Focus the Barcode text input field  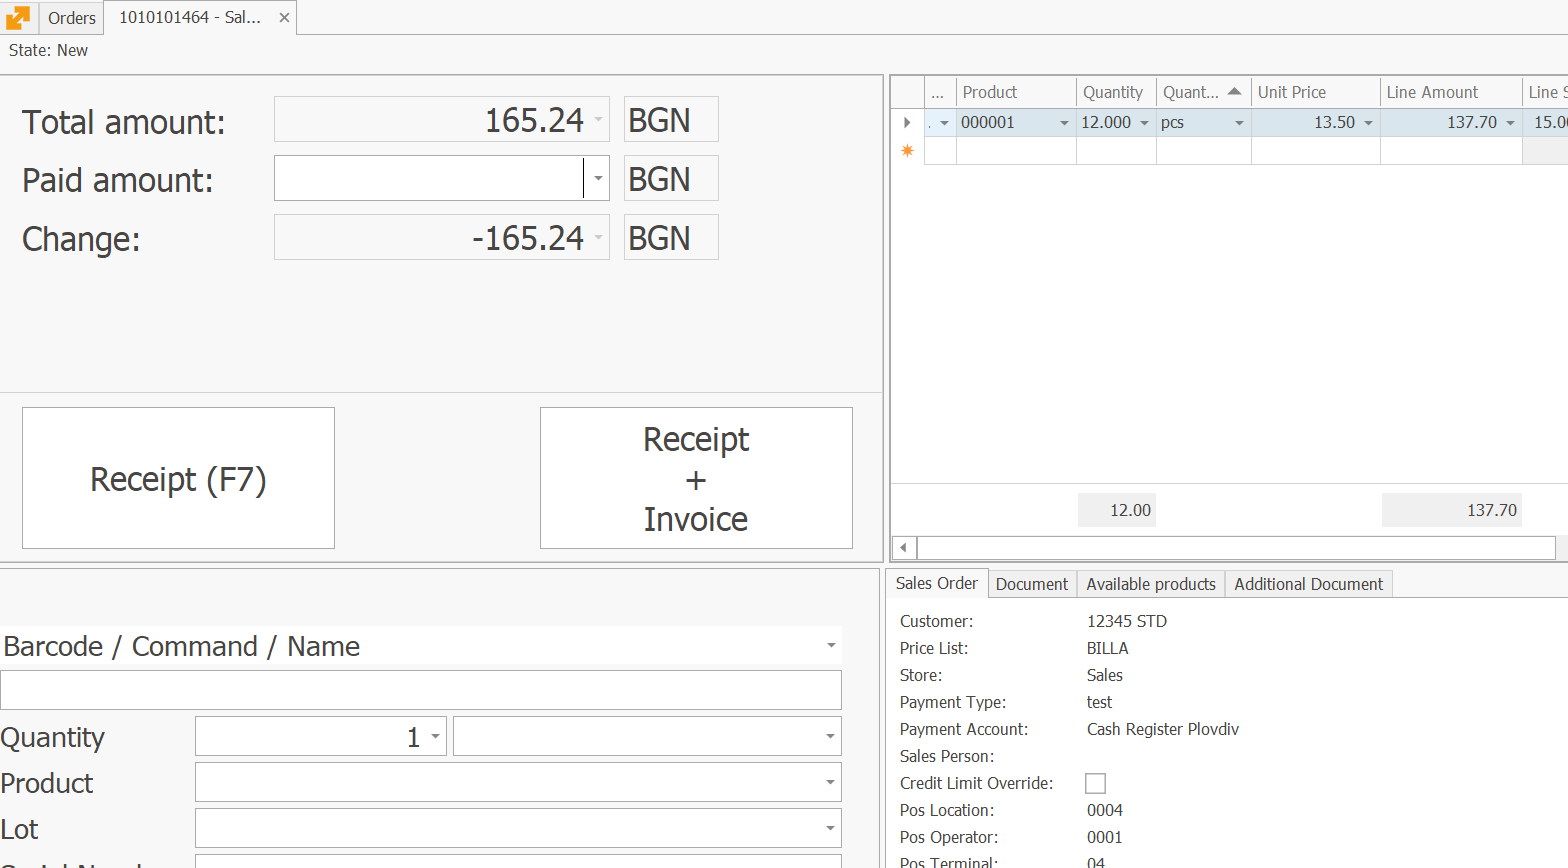pos(420,690)
